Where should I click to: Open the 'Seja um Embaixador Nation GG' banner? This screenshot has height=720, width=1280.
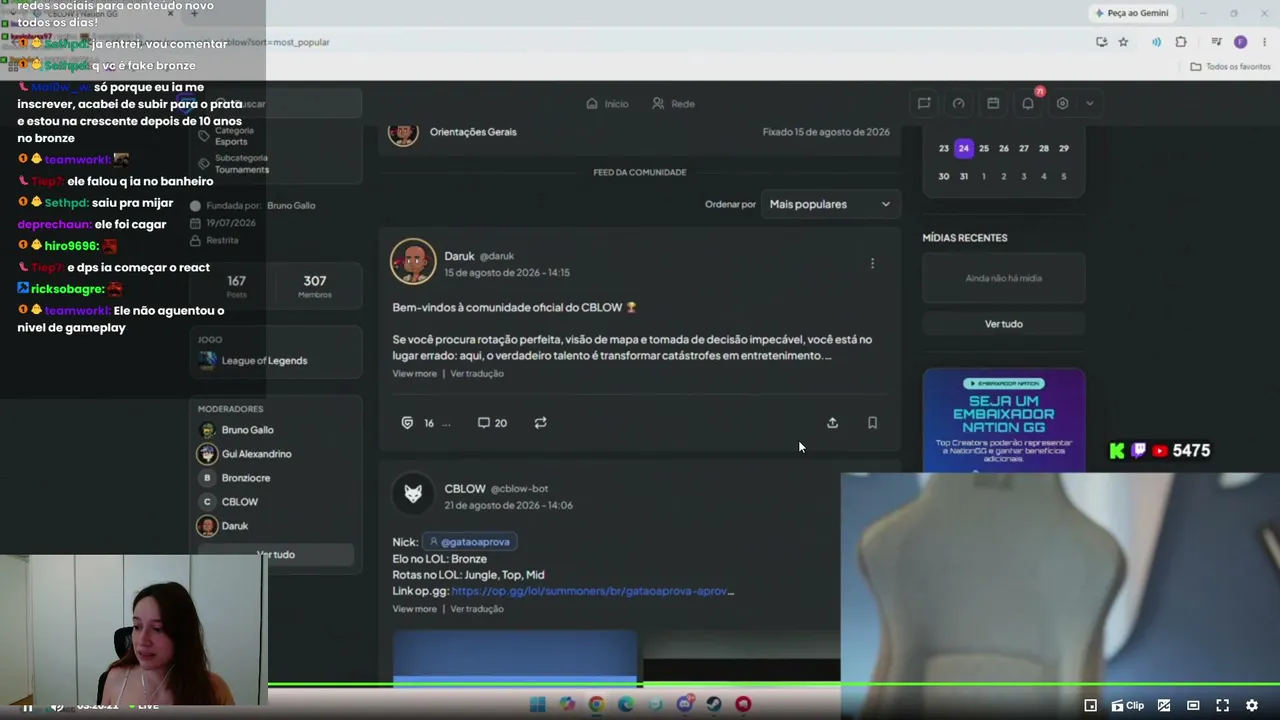click(x=1003, y=420)
